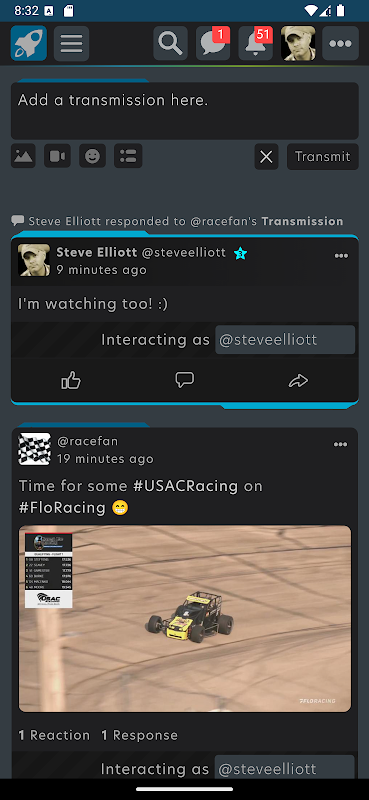This screenshot has height=800, width=369.
Task: Open options menu on Steve Elliott's post
Action: [341, 256]
